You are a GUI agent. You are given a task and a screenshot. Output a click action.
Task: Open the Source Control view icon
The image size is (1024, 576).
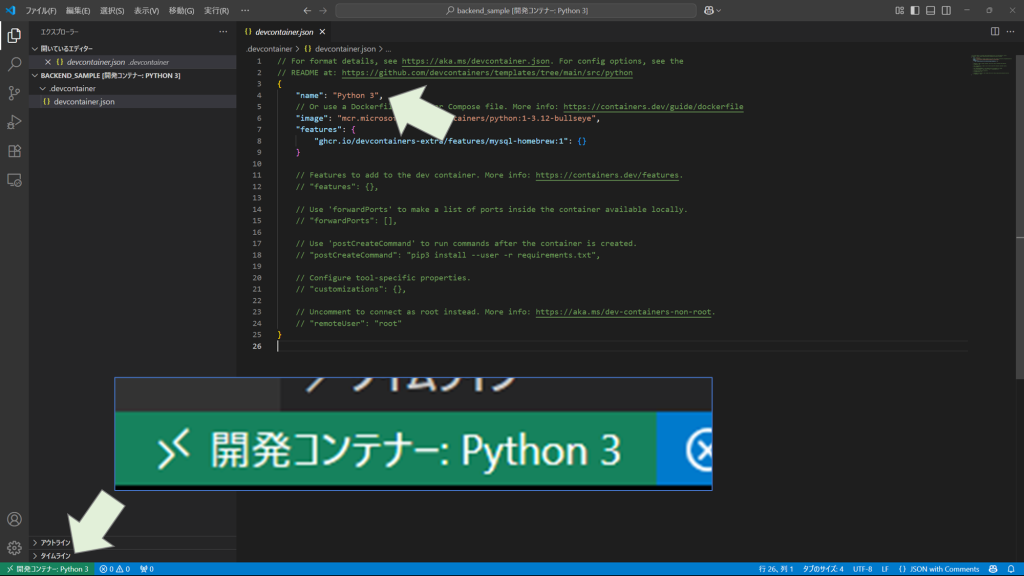pyautogui.click(x=14, y=93)
